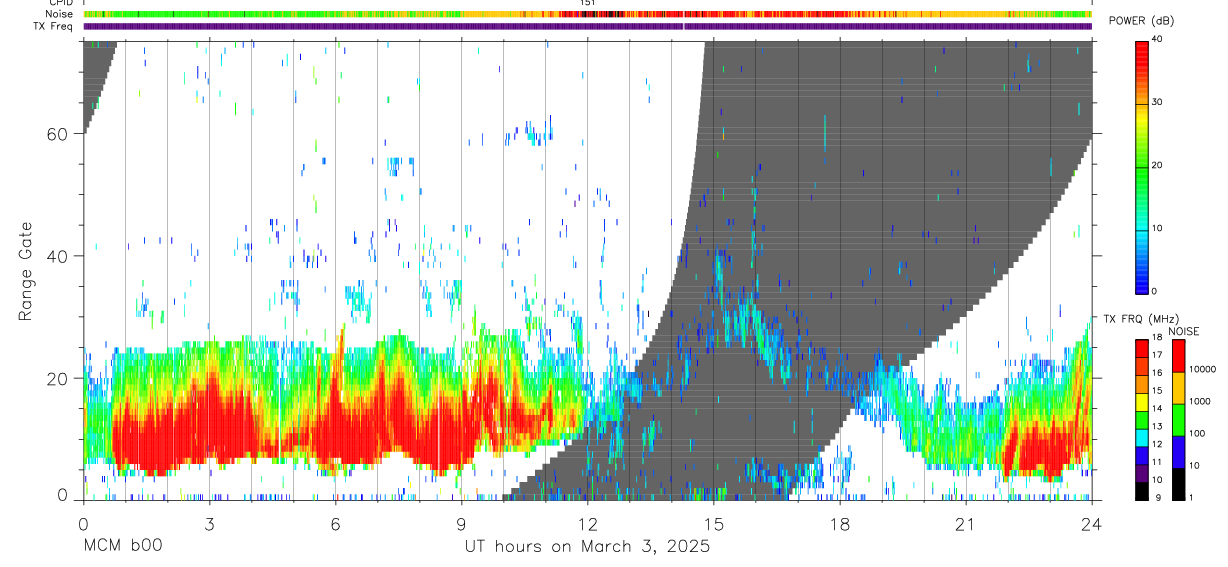Click the 'NOISE' legend title

click(1184, 331)
